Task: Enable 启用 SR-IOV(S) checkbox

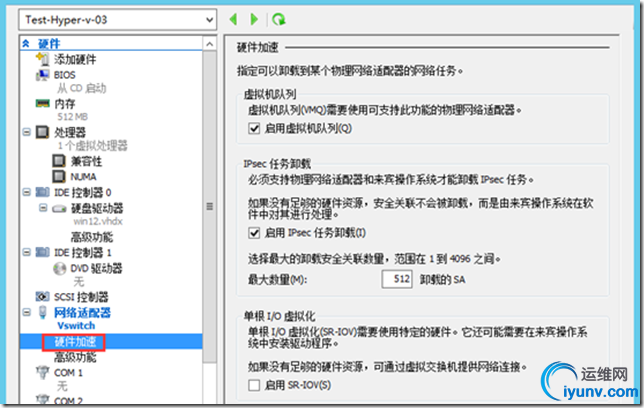Action: point(254,385)
